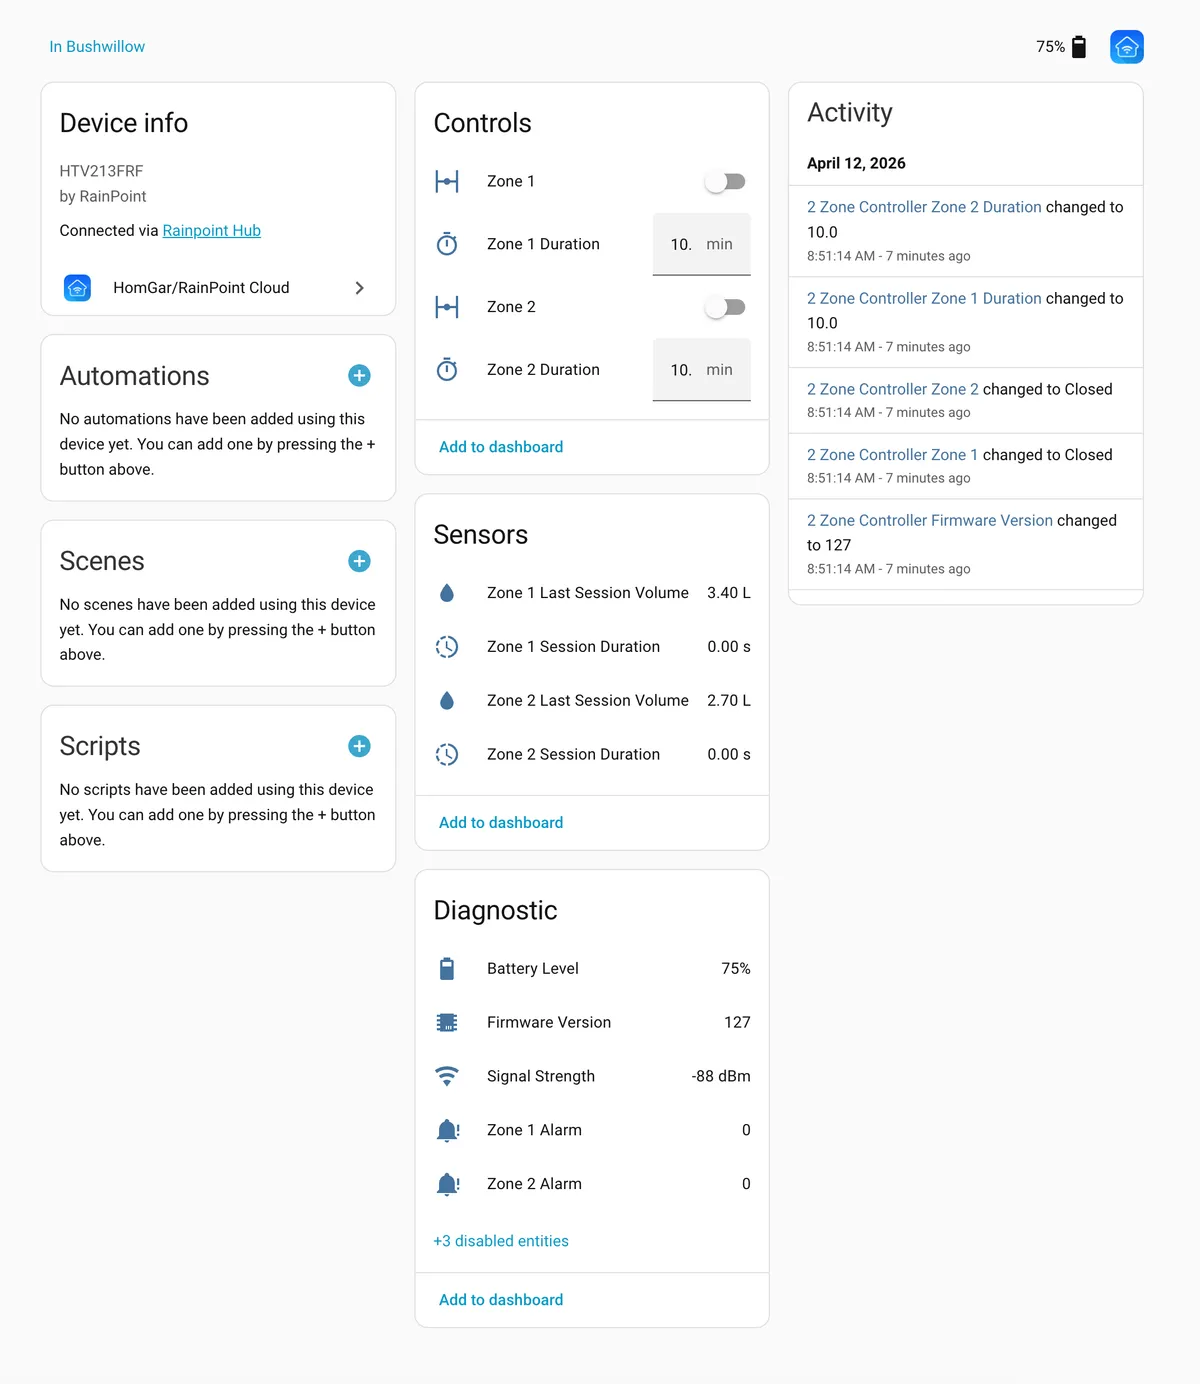Add a new automation with the plus icon
The height and width of the screenshot is (1384, 1200).
359,376
